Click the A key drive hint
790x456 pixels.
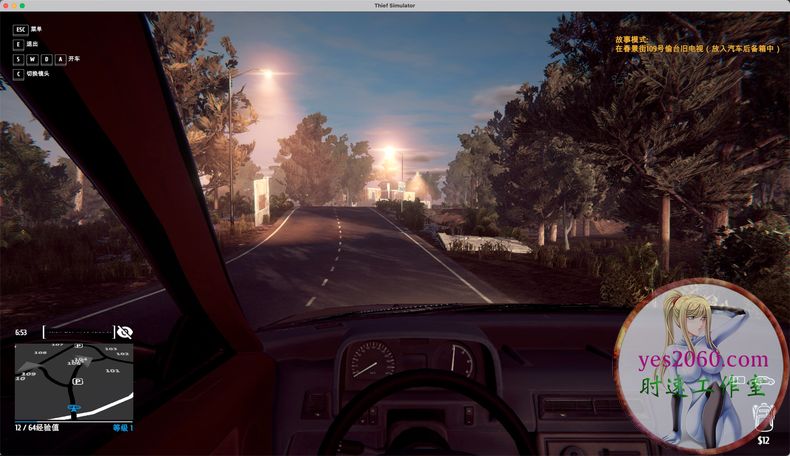pyautogui.click(x=60, y=59)
